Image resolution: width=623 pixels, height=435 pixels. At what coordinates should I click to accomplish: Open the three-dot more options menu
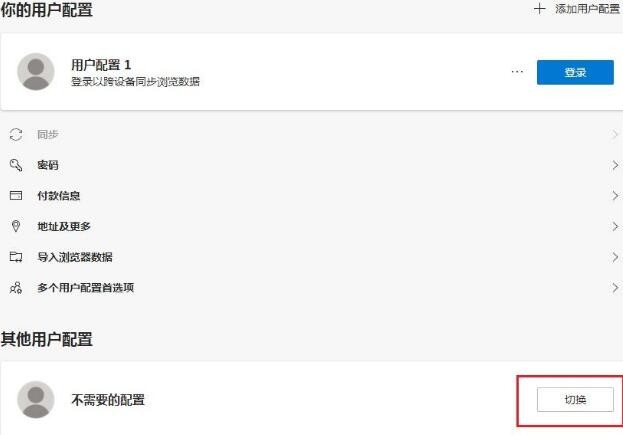pos(517,72)
